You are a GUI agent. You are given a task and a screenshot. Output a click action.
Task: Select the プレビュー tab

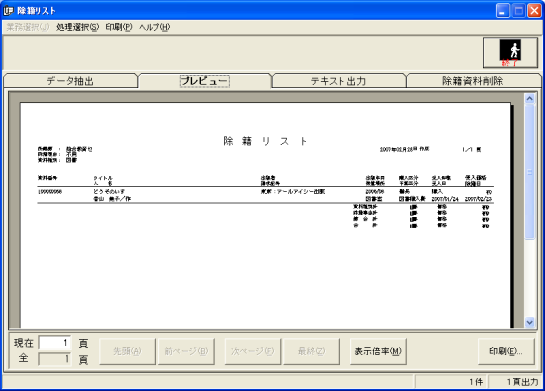tap(205, 81)
